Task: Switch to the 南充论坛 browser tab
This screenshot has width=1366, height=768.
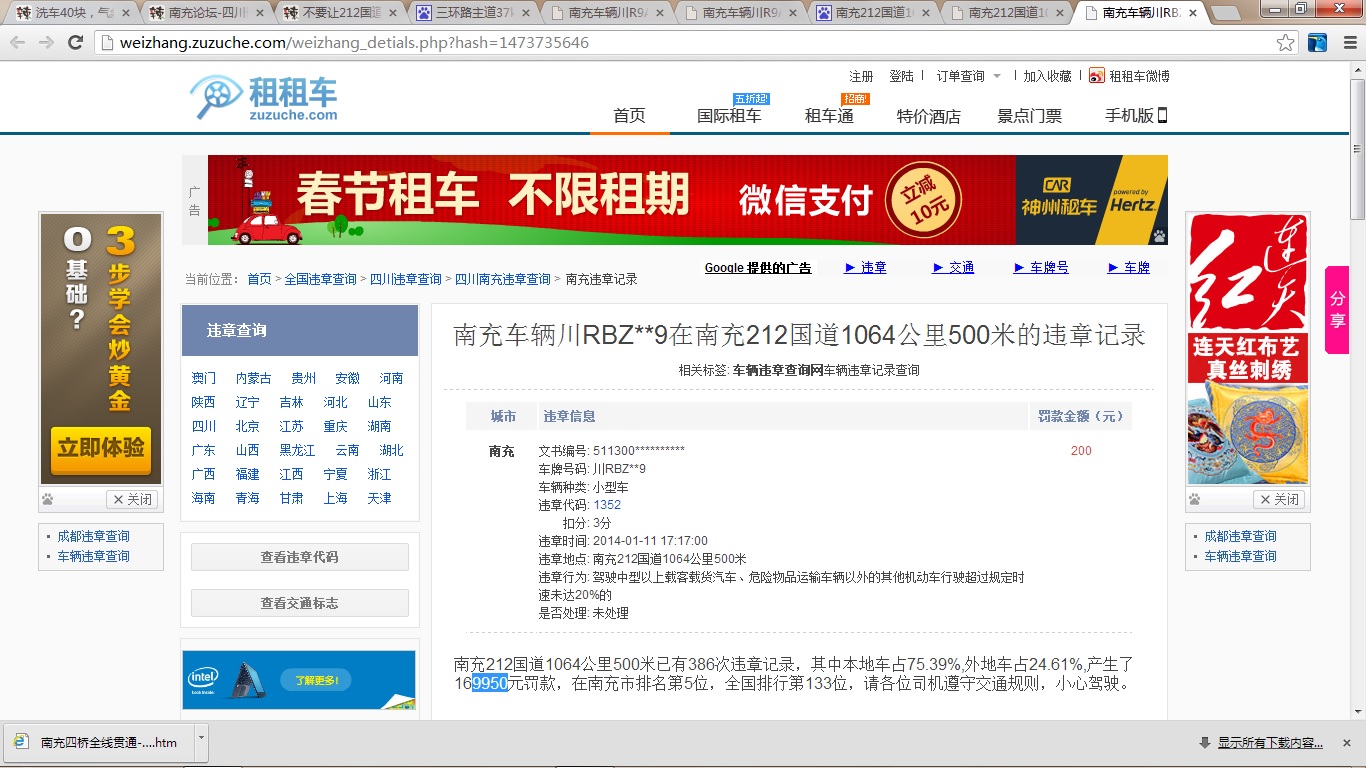Action: pyautogui.click(x=206, y=13)
